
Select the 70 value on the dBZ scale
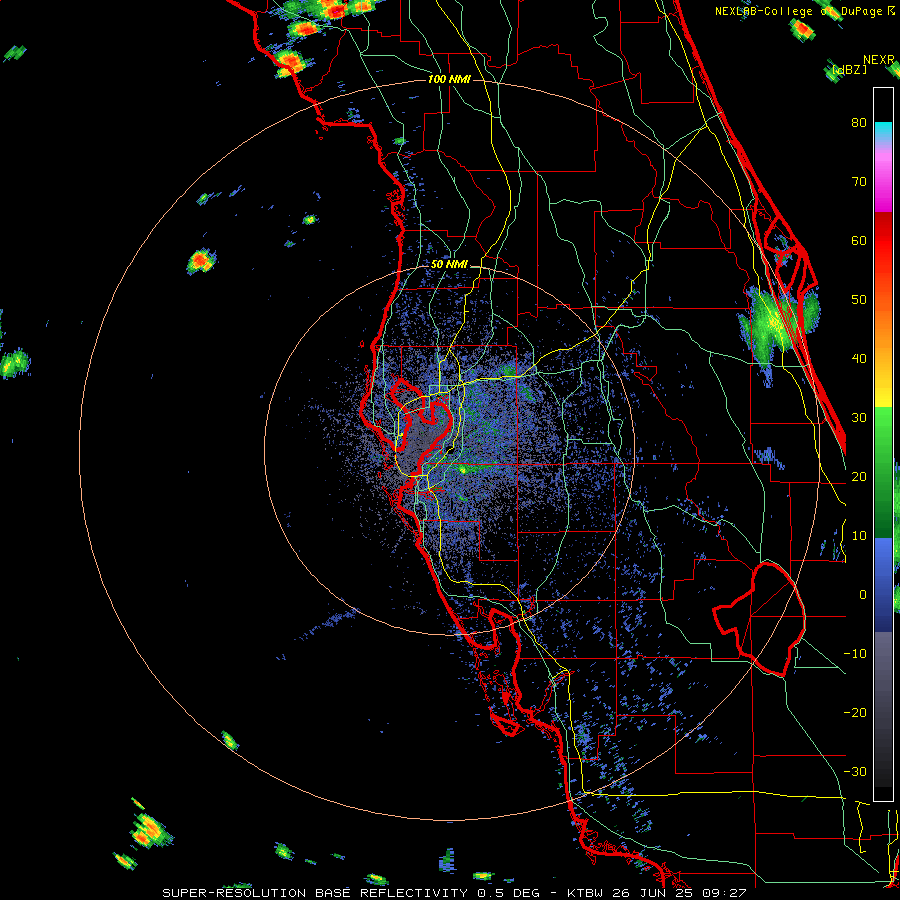pyautogui.click(x=859, y=181)
